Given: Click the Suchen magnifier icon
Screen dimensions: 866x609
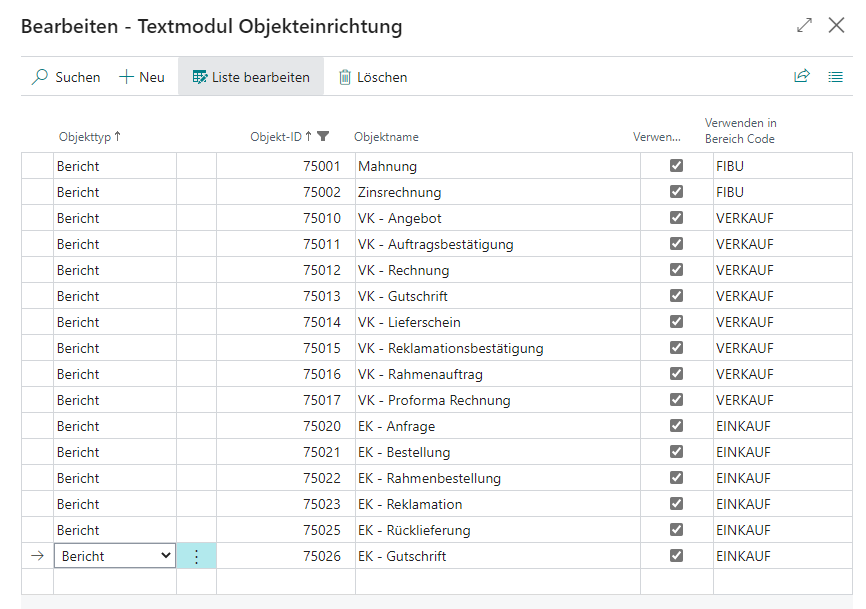Looking at the screenshot, I should click(x=40, y=77).
